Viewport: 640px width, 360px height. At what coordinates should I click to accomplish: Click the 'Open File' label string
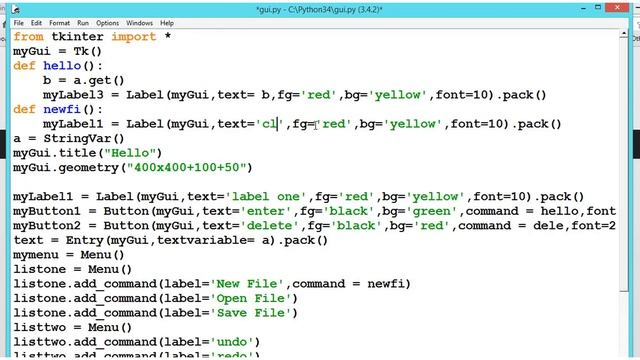pos(250,298)
